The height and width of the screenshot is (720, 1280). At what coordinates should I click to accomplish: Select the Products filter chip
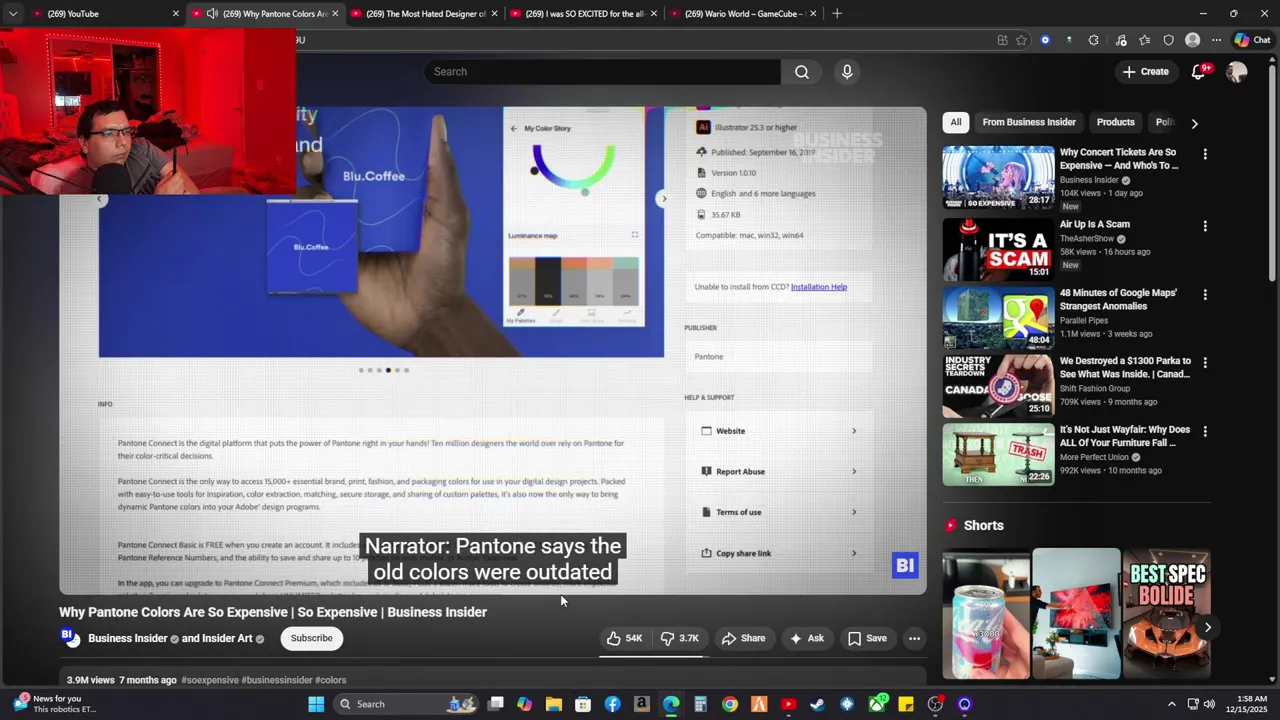pyautogui.click(x=1115, y=122)
